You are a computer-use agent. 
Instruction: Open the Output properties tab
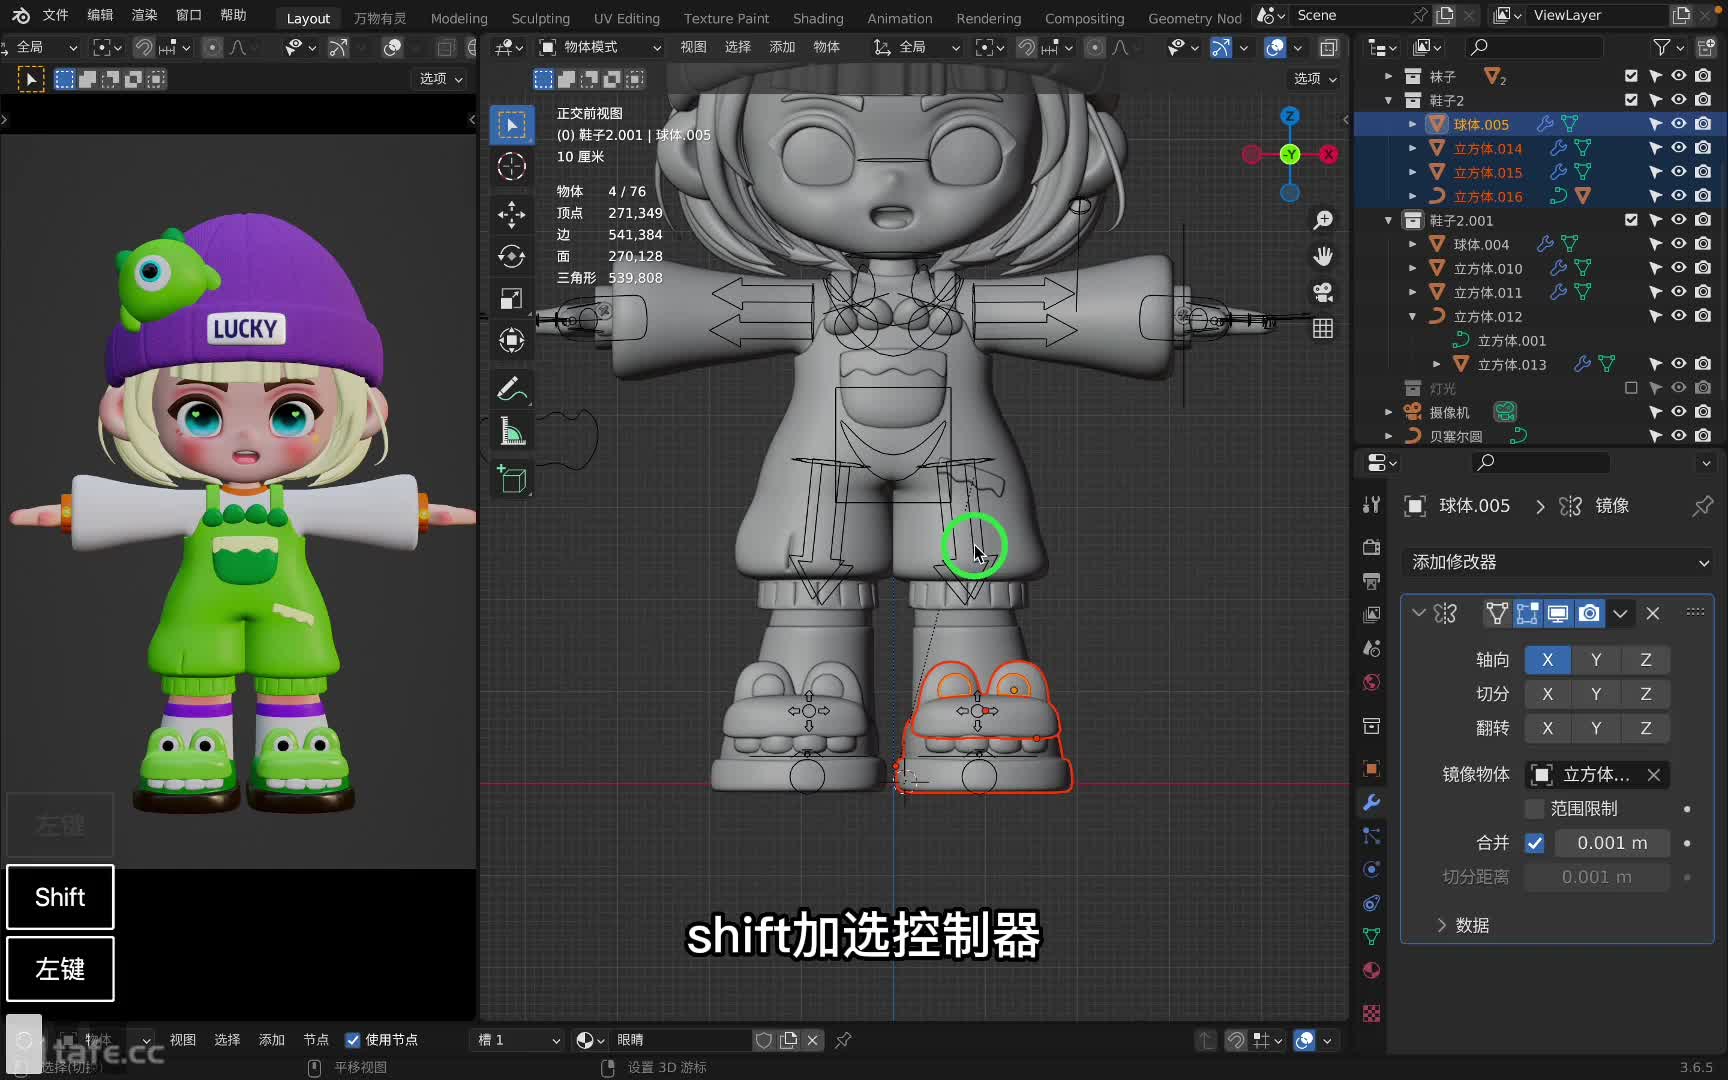point(1371,581)
